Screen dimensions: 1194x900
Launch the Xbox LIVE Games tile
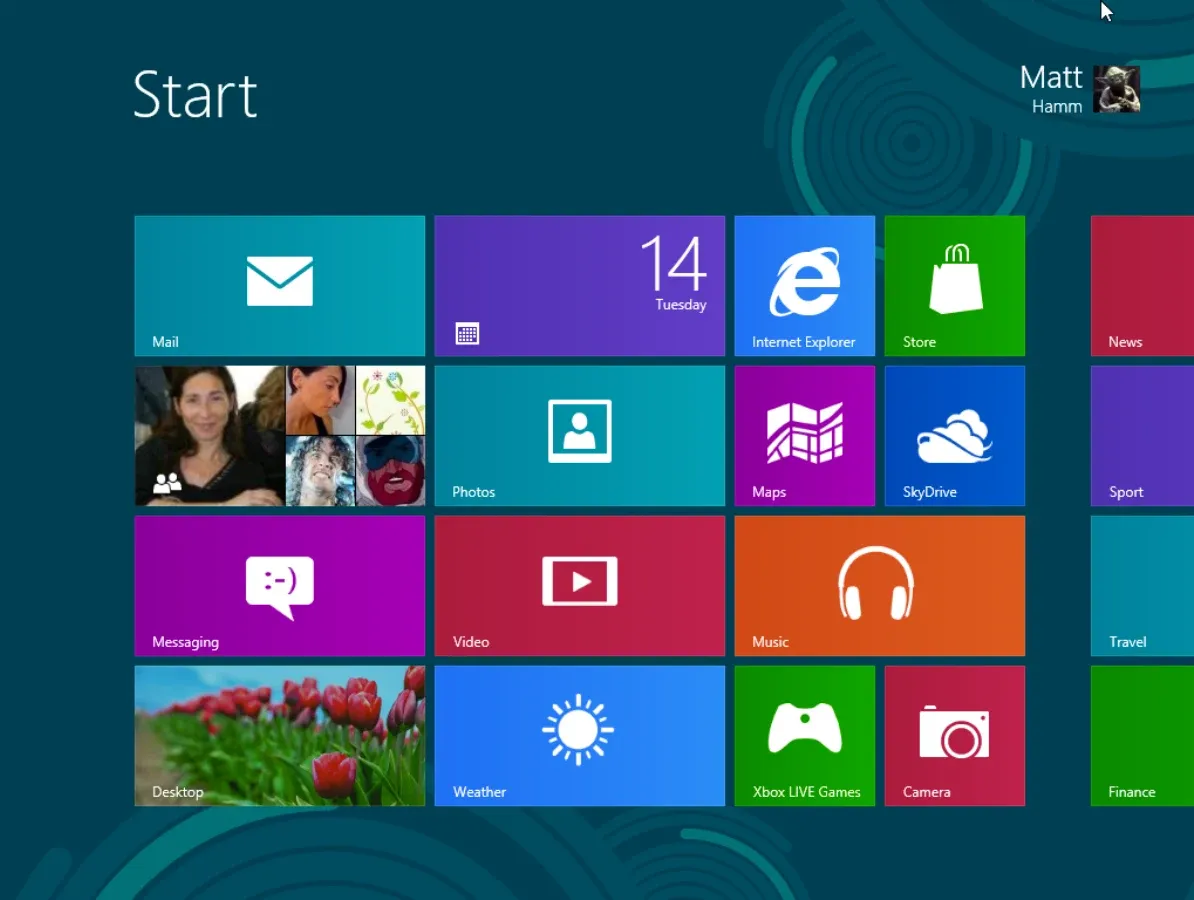pos(805,736)
